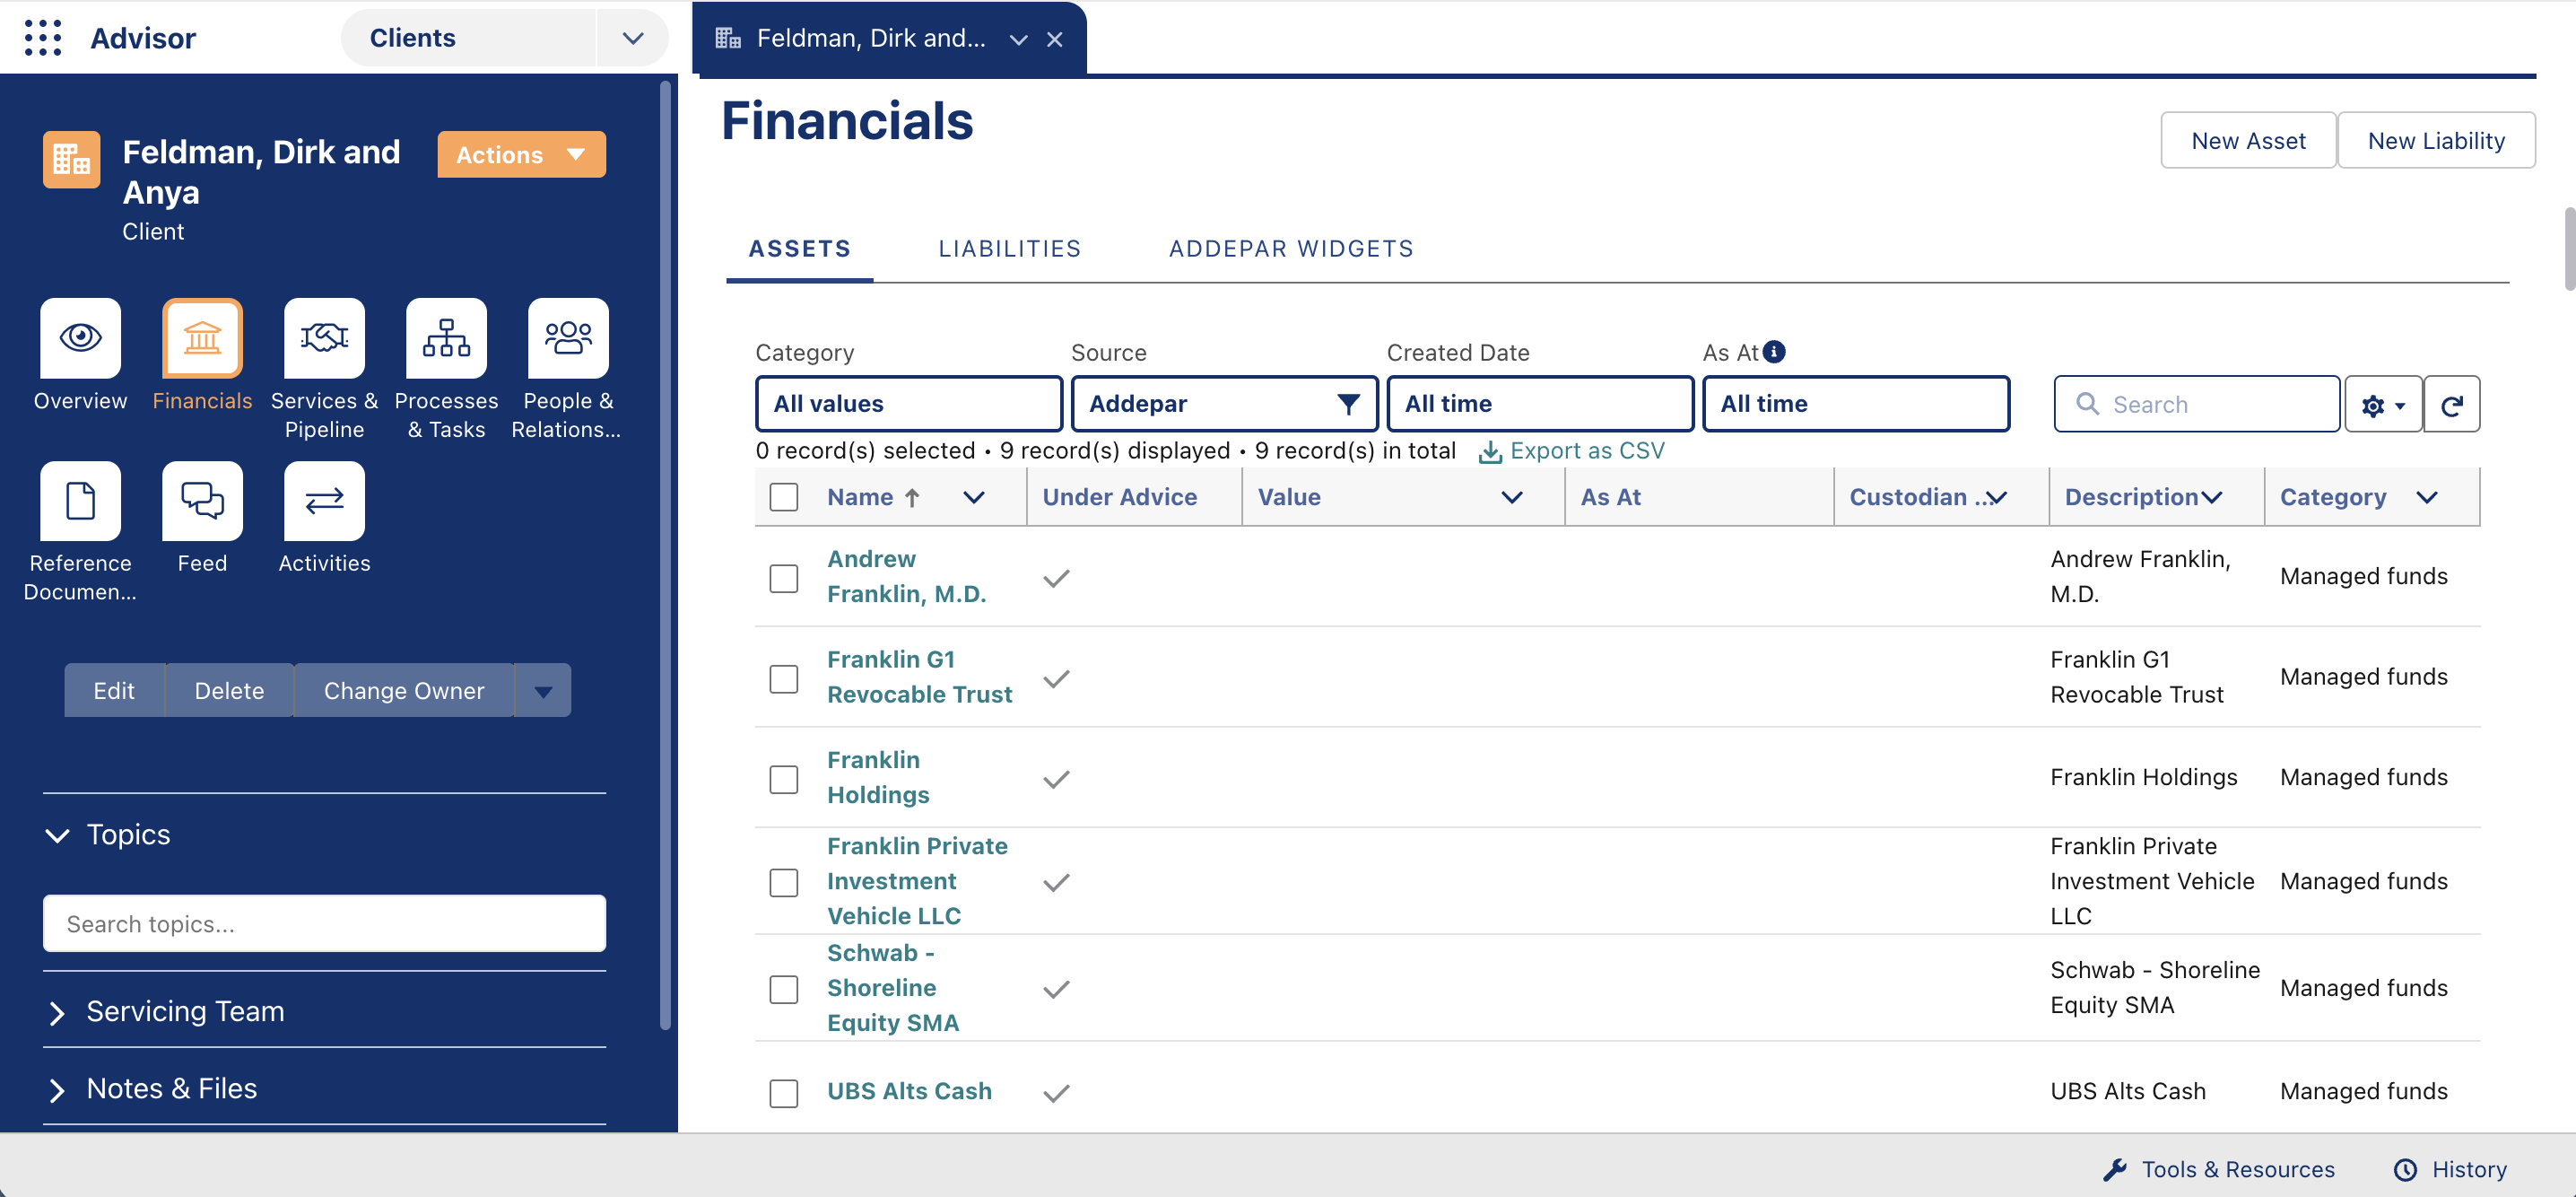Image resolution: width=2576 pixels, height=1197 pixels.
Task: Open the Schwab - Shoreline Equity SMA link
Action: [892, 988]
